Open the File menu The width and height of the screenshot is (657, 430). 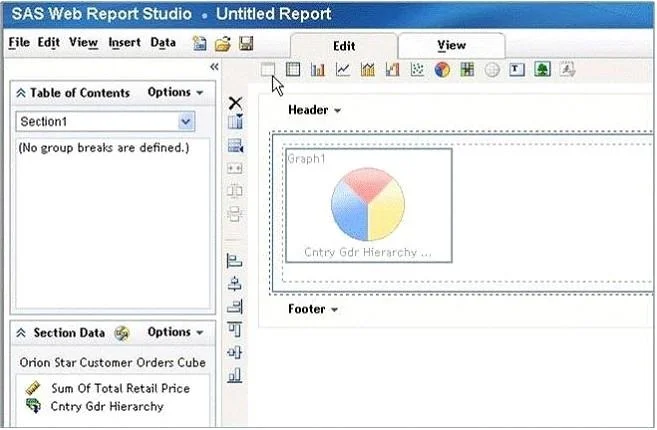[19, 43]
